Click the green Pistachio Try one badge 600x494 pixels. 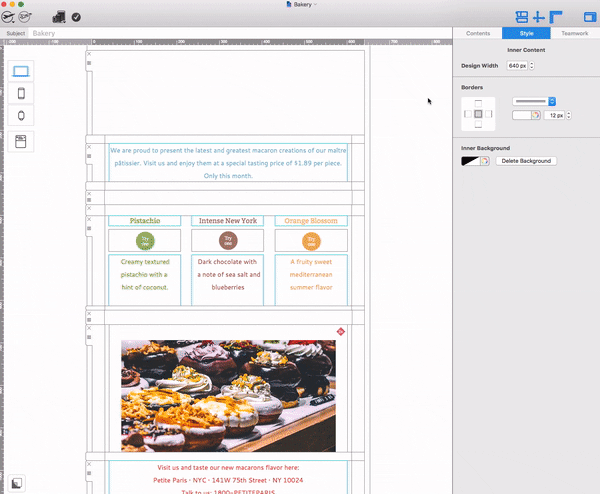click(145, 241)
